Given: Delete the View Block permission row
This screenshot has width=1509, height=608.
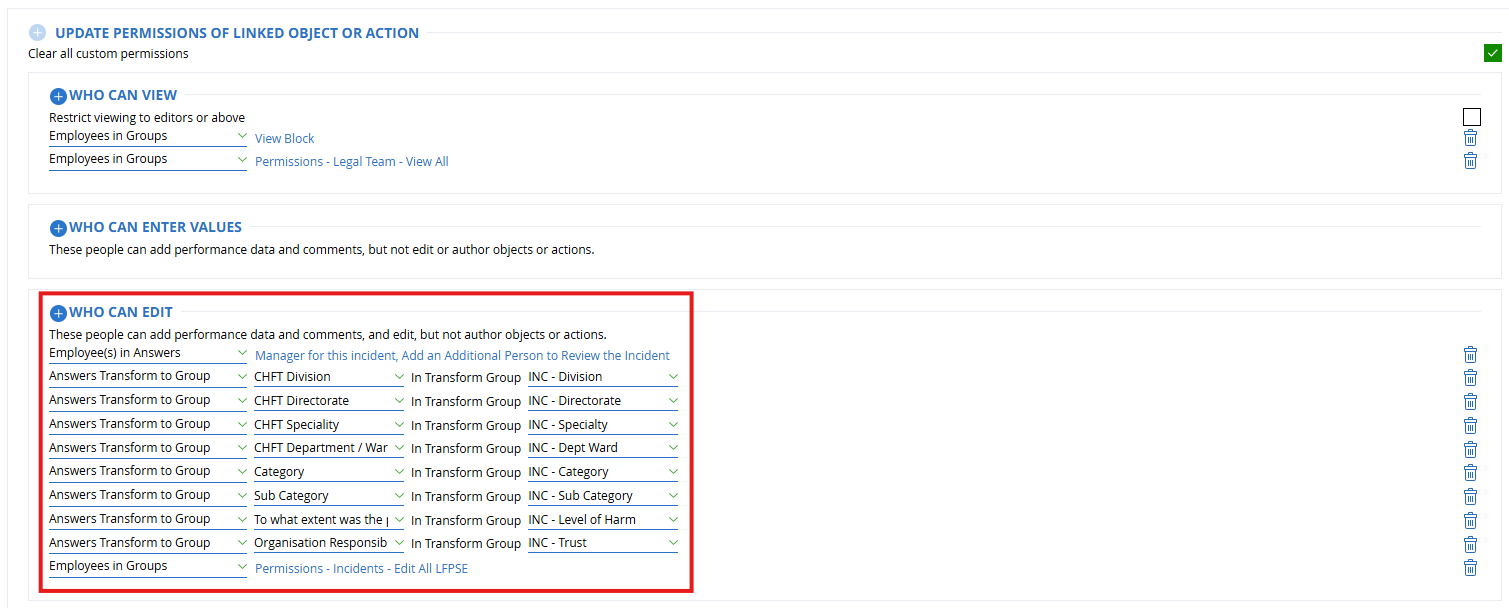Looking at the screenshot, I should pos(1470,138).
